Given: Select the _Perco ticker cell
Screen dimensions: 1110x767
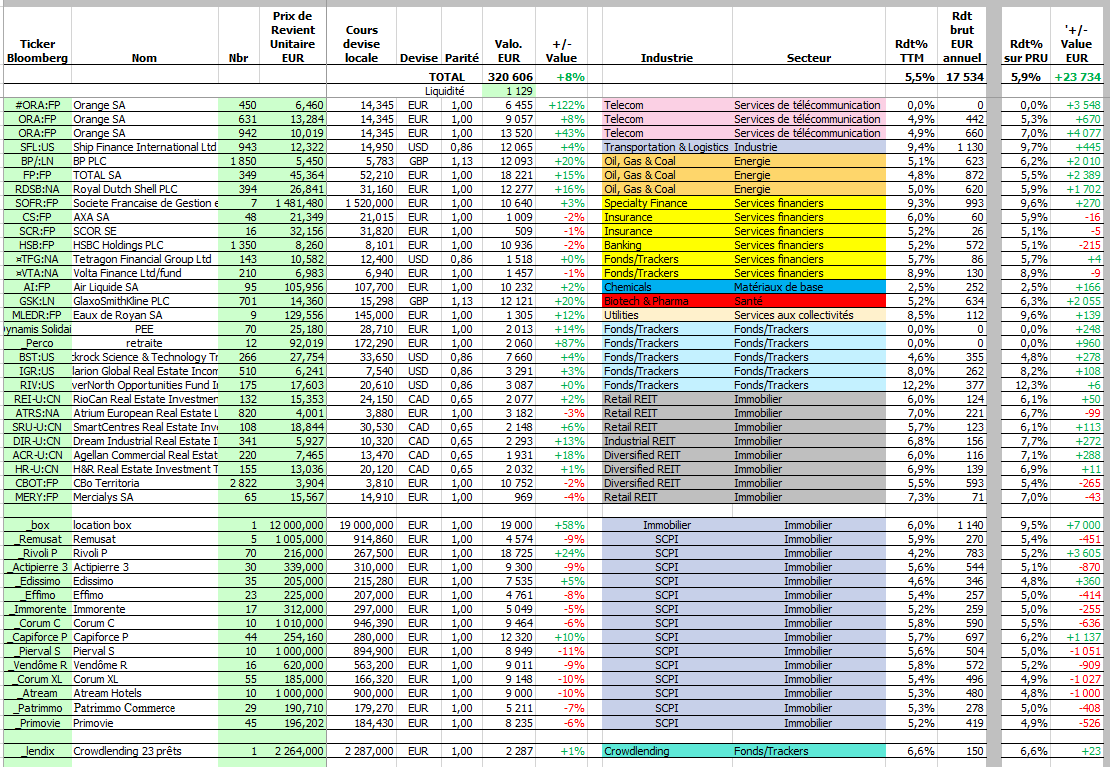Looking at the screenshot, I should pos(38,343).
